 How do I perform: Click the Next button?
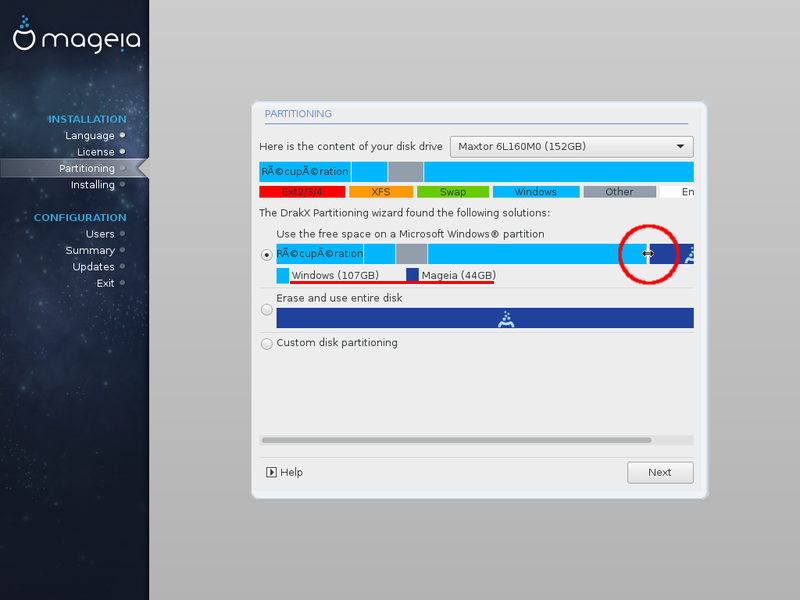click(x=660, y=472)
